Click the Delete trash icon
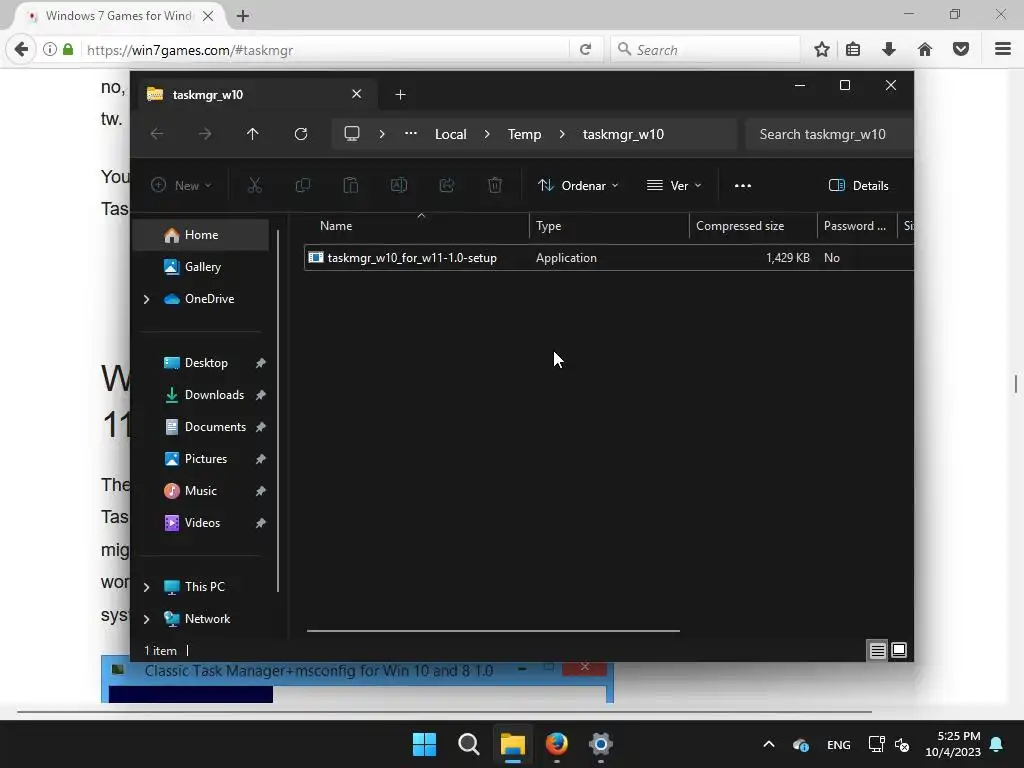 495,185
